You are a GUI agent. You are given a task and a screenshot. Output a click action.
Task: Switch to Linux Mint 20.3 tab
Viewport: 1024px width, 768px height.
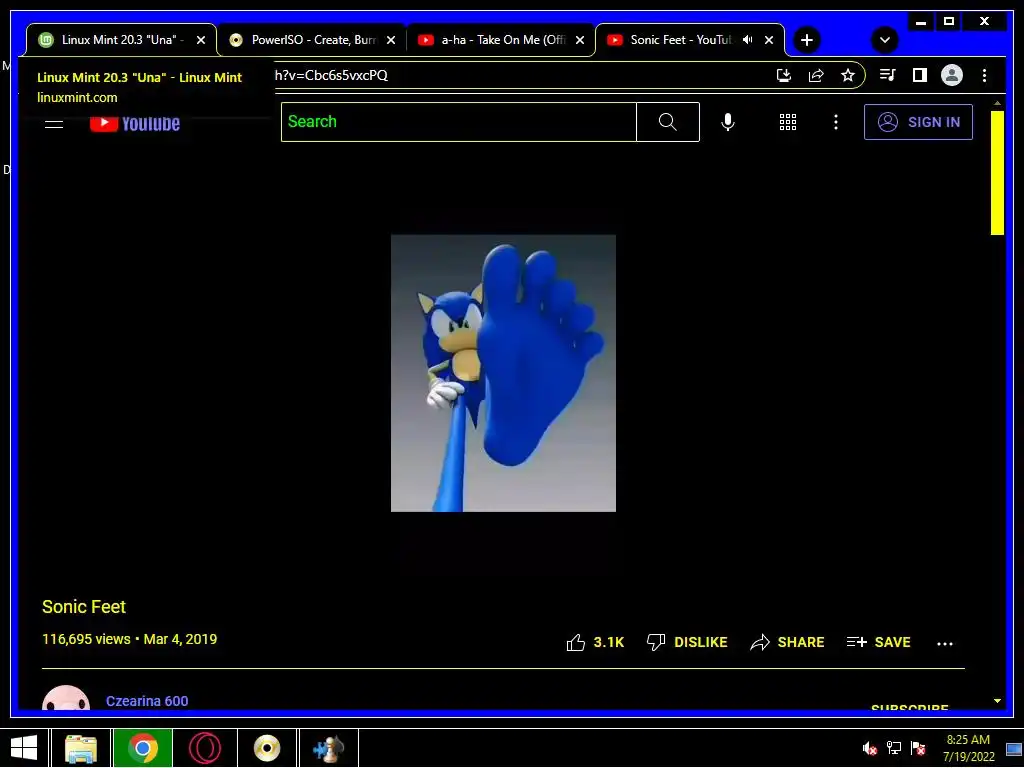[119, 40]
